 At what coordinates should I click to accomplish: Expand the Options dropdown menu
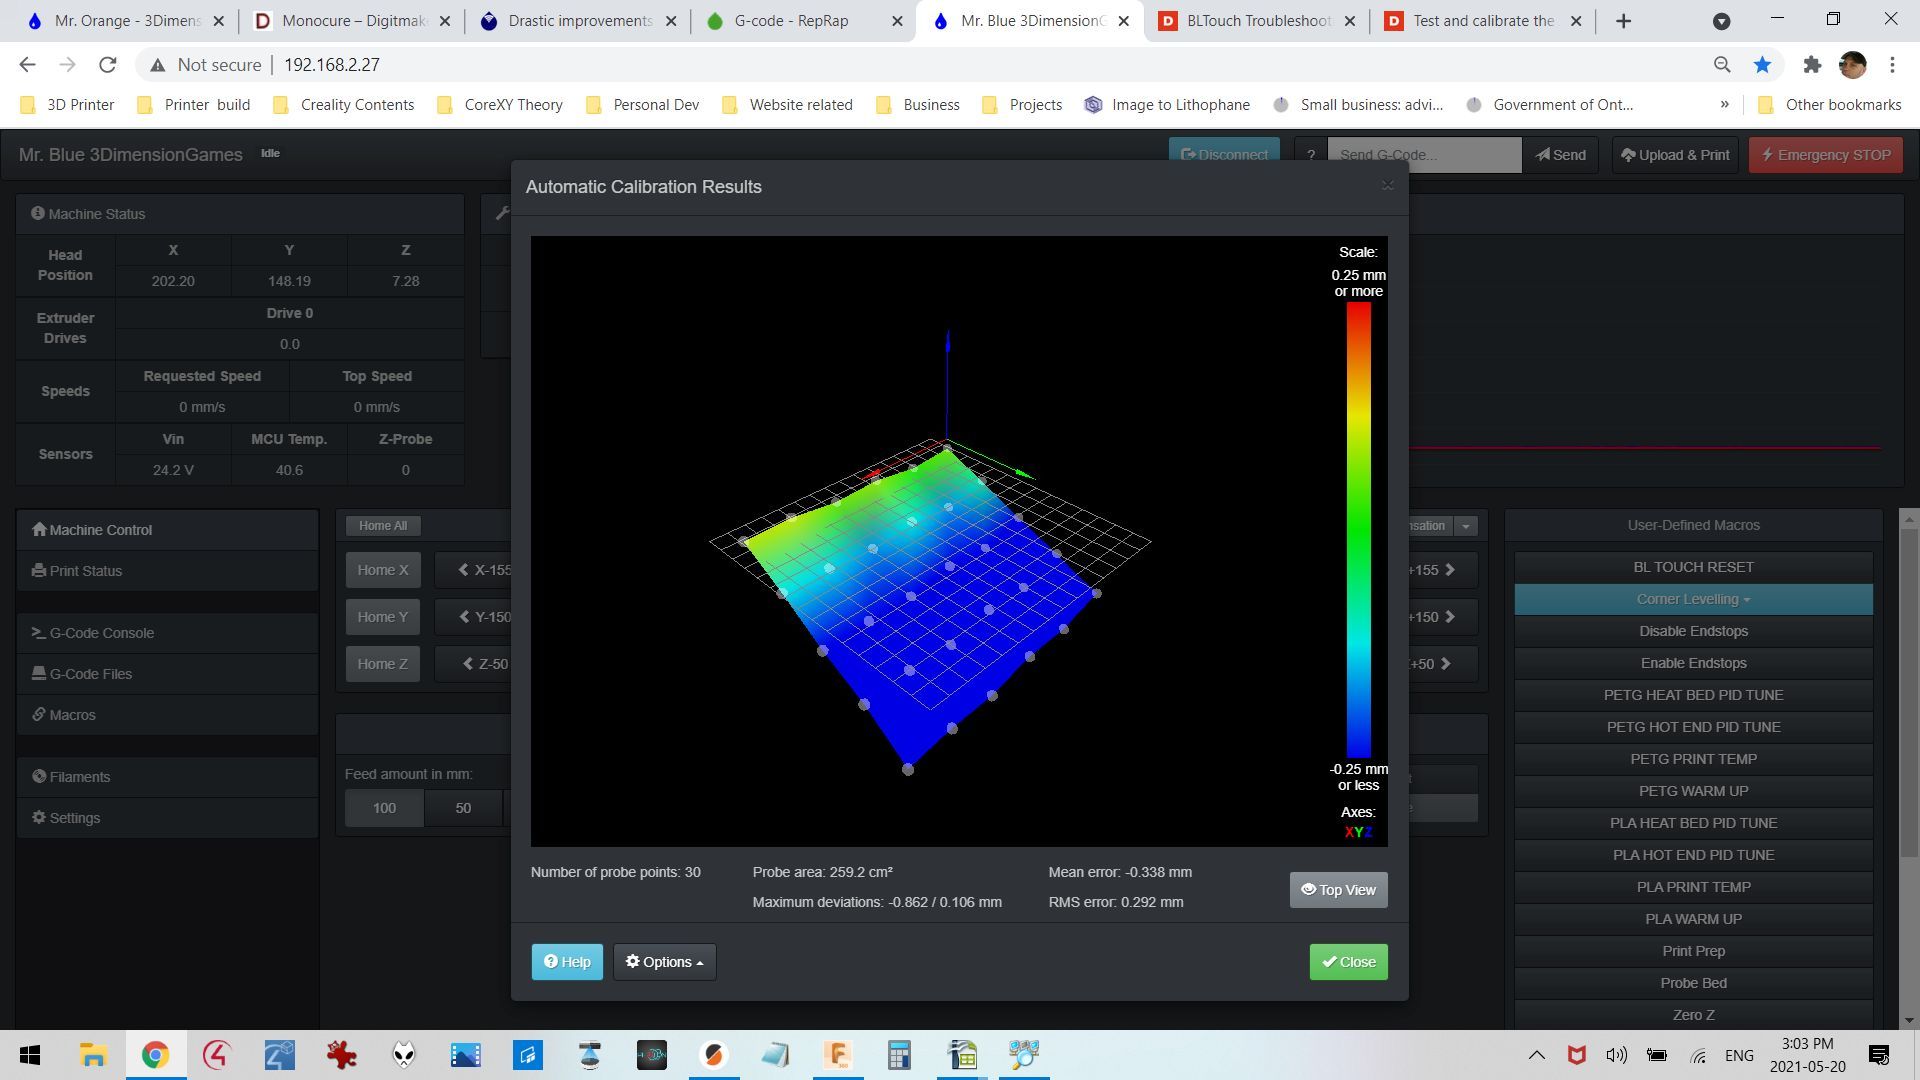click(663, 961)
